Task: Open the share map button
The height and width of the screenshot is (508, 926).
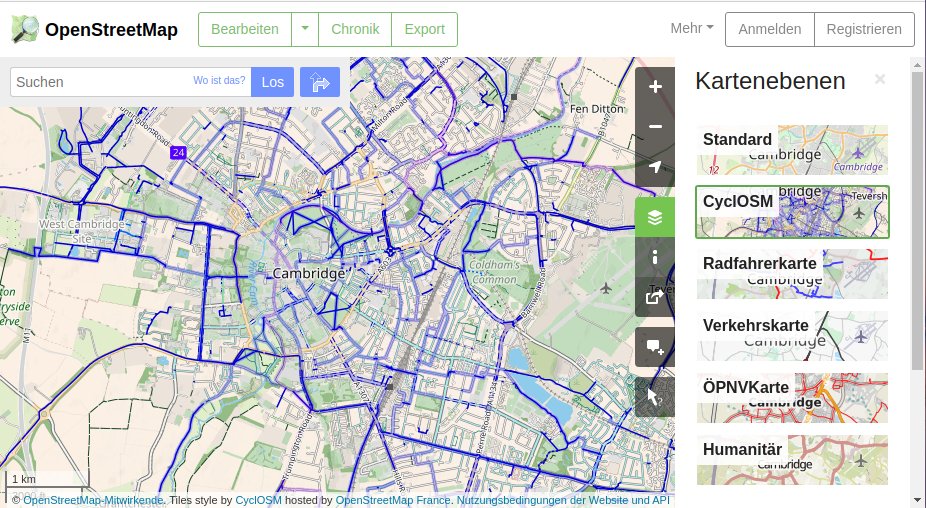Action: [x=655, y=297]
